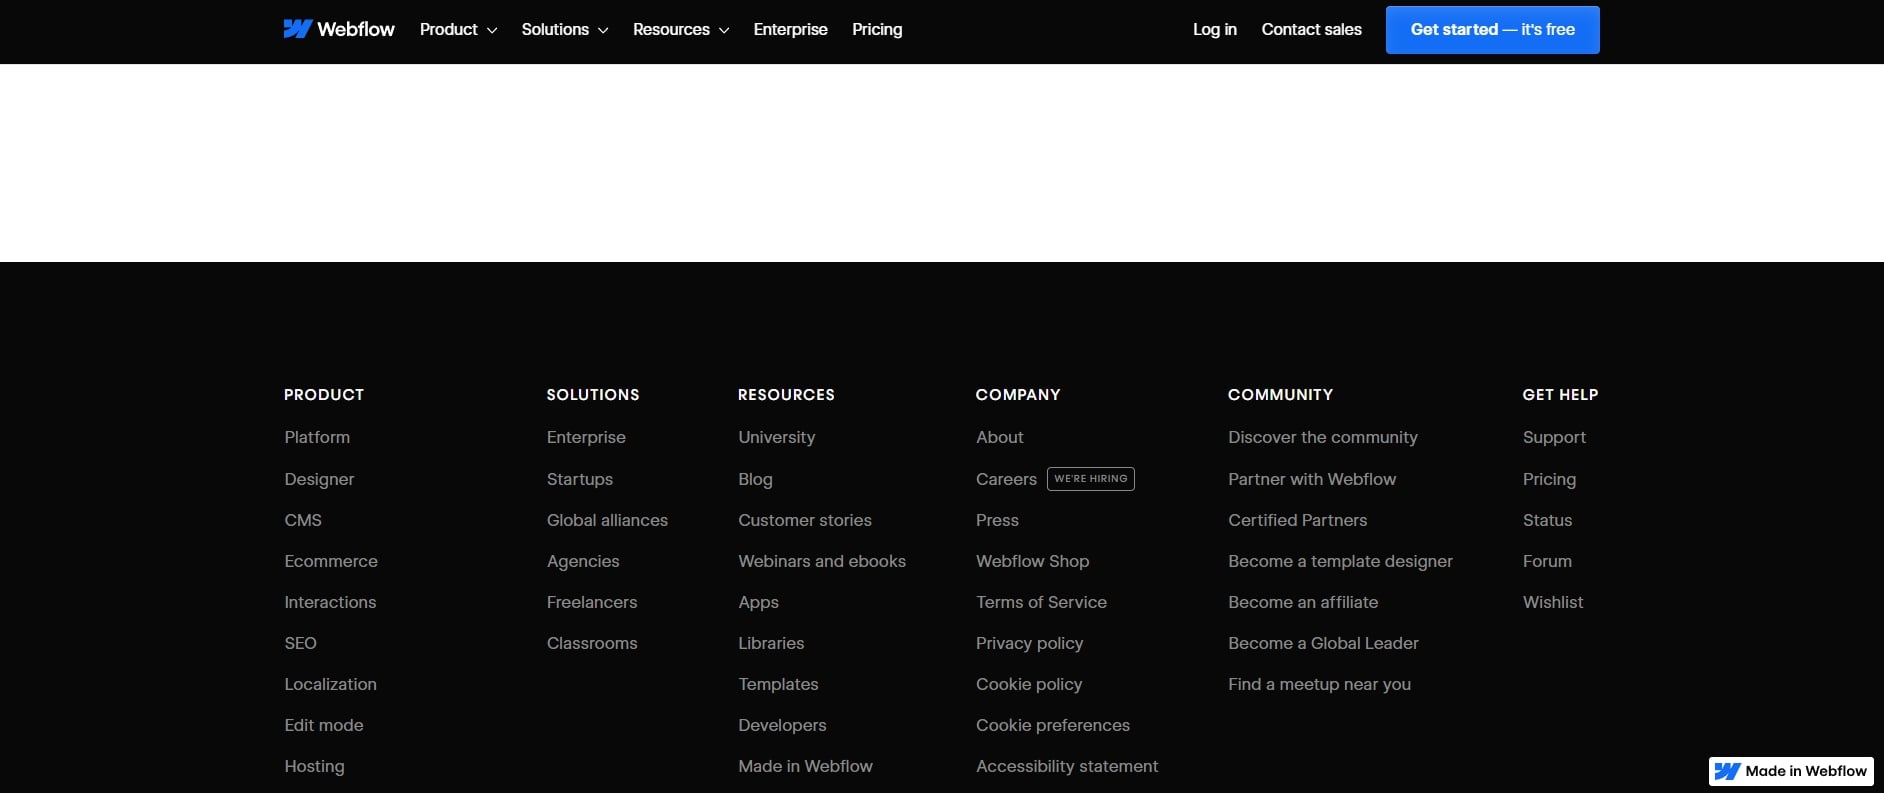1884x793 pixels.
Task: Go to Apps footer link
Action: [758, 602]
